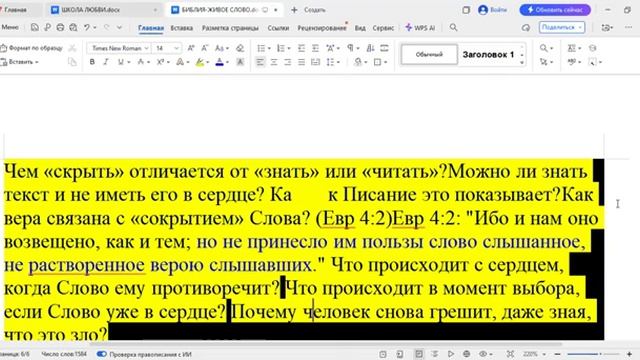Apply underline to selected text

(x=120, y=62)
